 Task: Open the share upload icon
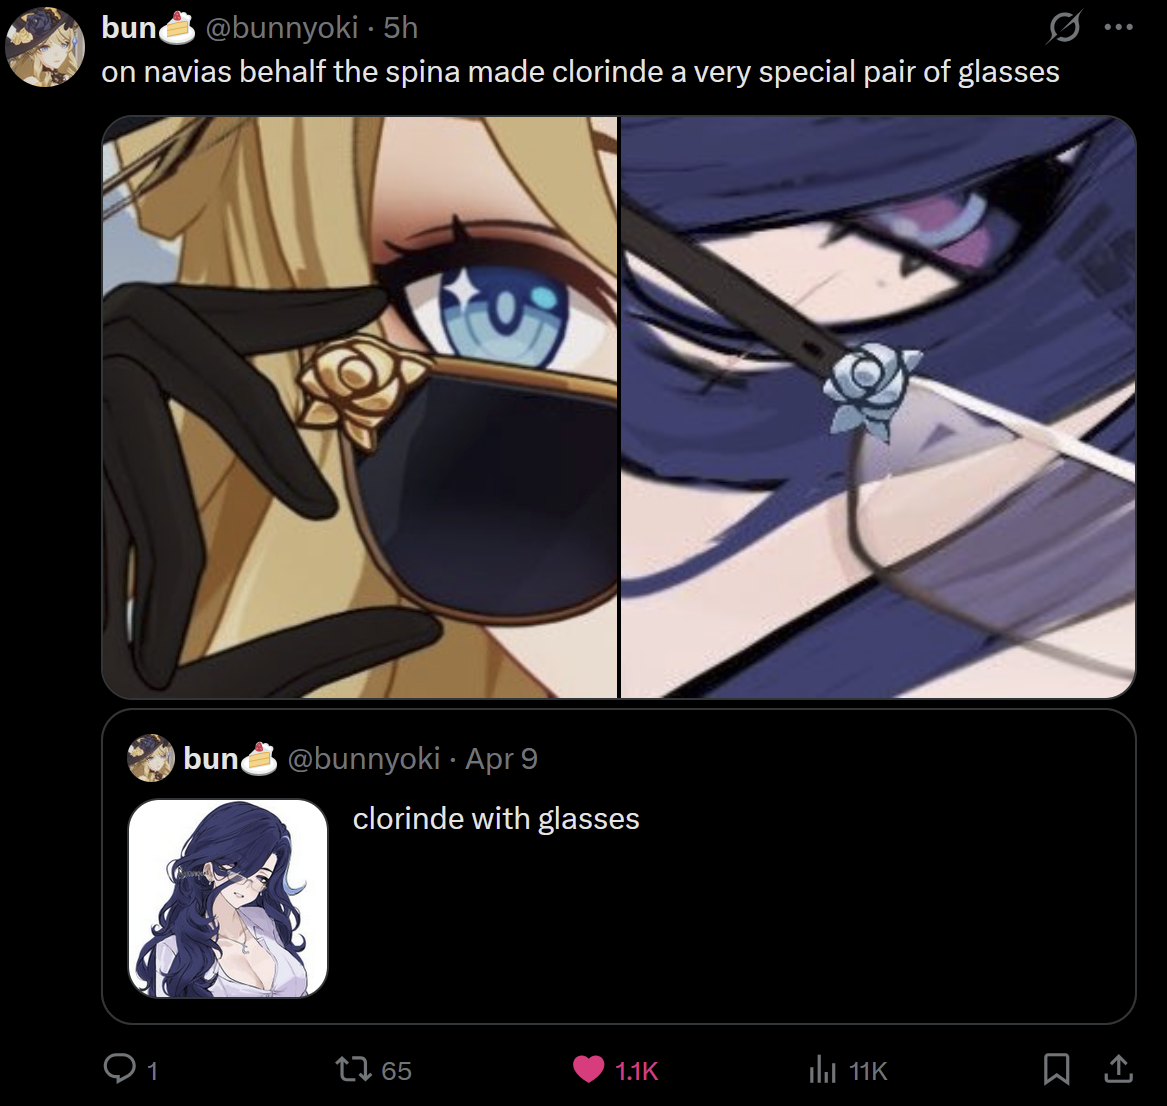coord(1118,1069)
